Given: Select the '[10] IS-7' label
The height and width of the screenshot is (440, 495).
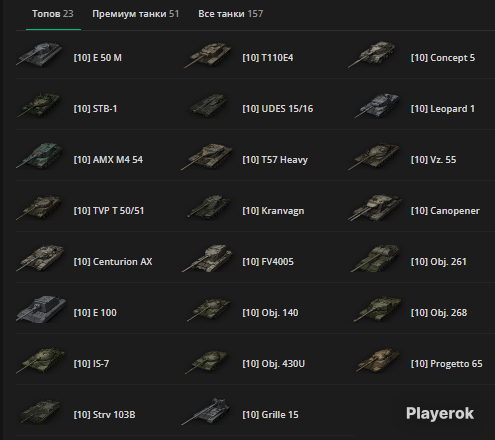Looking at the screenshot, I should click(91, 364).
